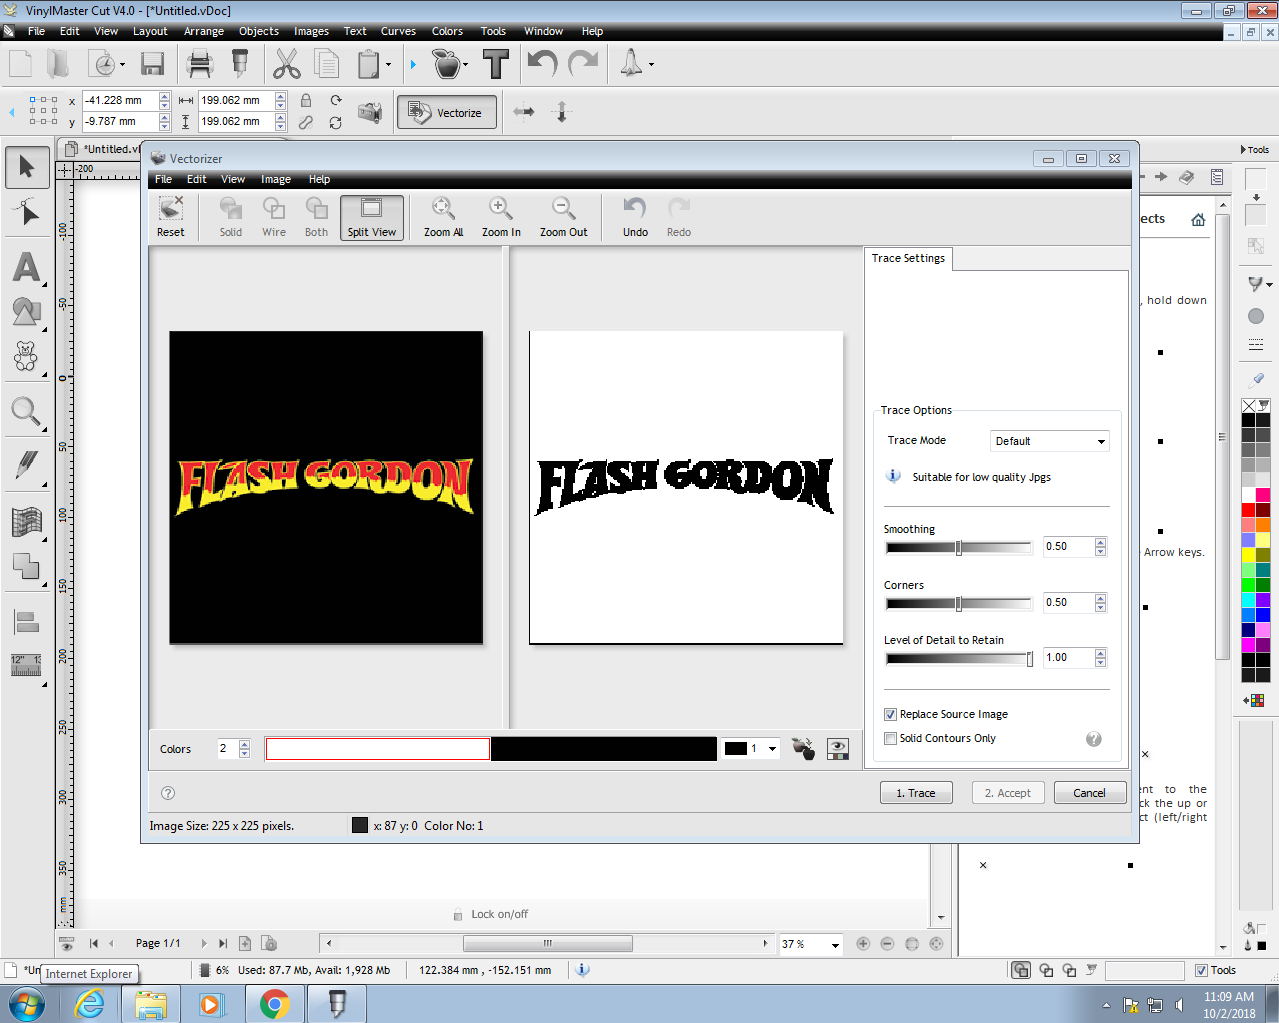Click the help question mark icon in Vectorizer footer
The width and height of the screenshot is (1279, 1023).
168,793
